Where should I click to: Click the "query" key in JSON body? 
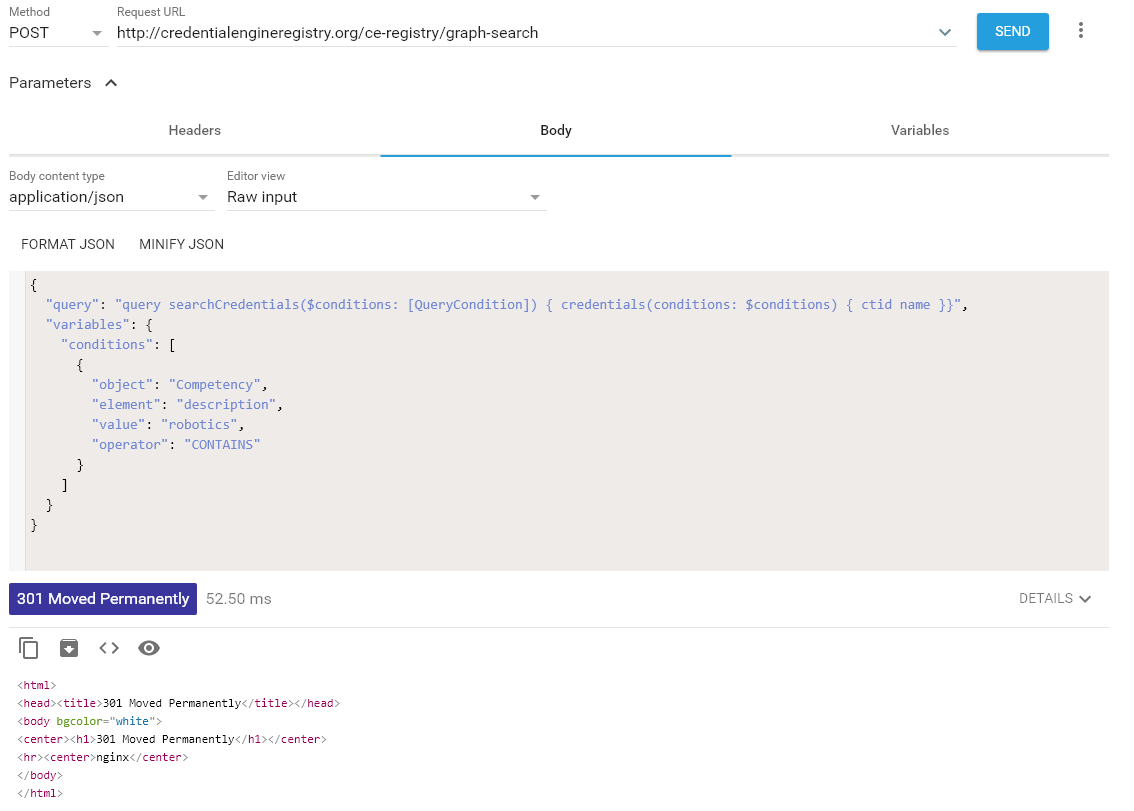pos(72,305)
